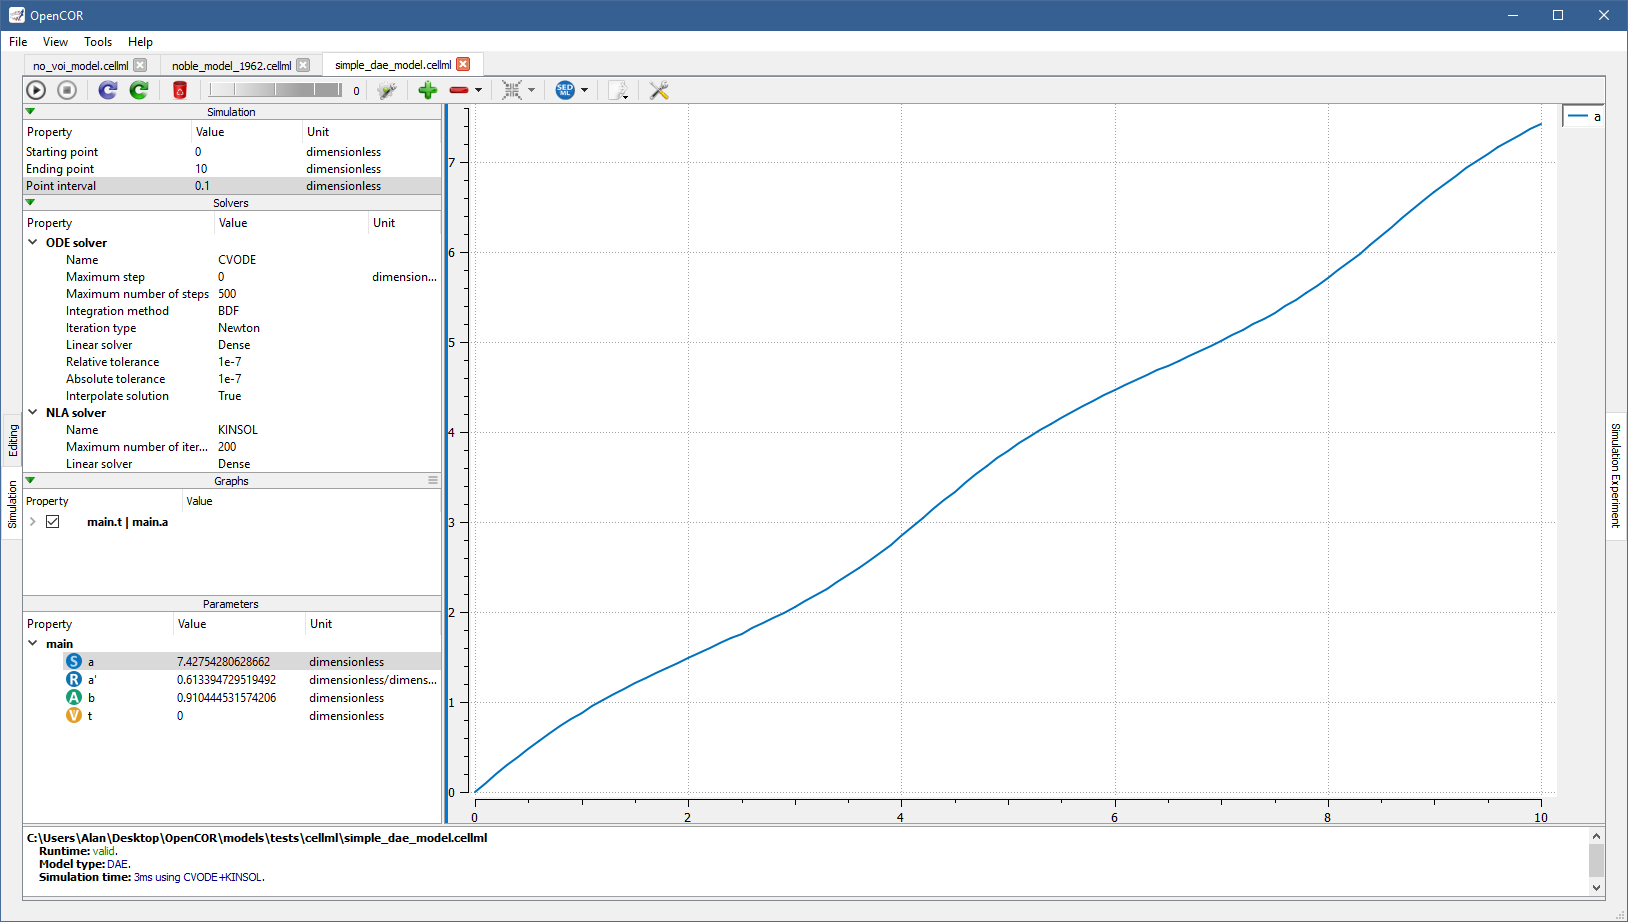
Task: Clear simulation data with the red bin
Action: (x=180, y=90)
